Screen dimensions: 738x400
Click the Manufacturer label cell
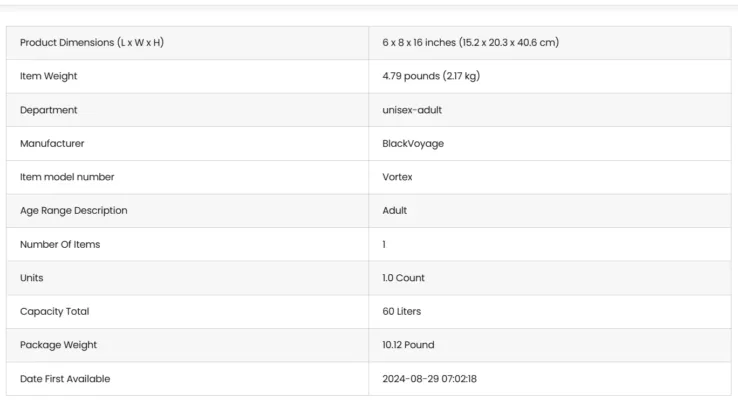click(52, 143)
